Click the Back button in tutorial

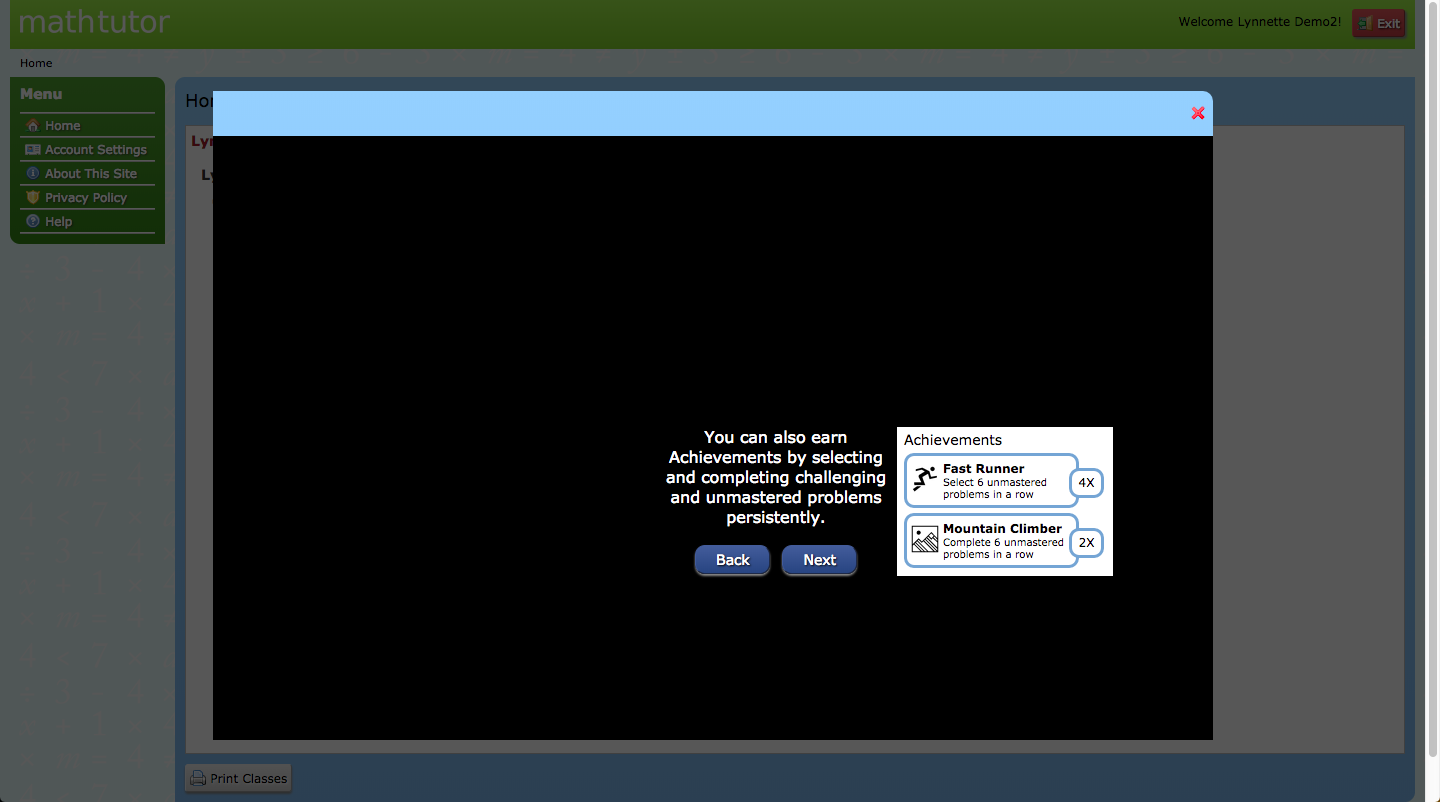click(x=732, y=560)
